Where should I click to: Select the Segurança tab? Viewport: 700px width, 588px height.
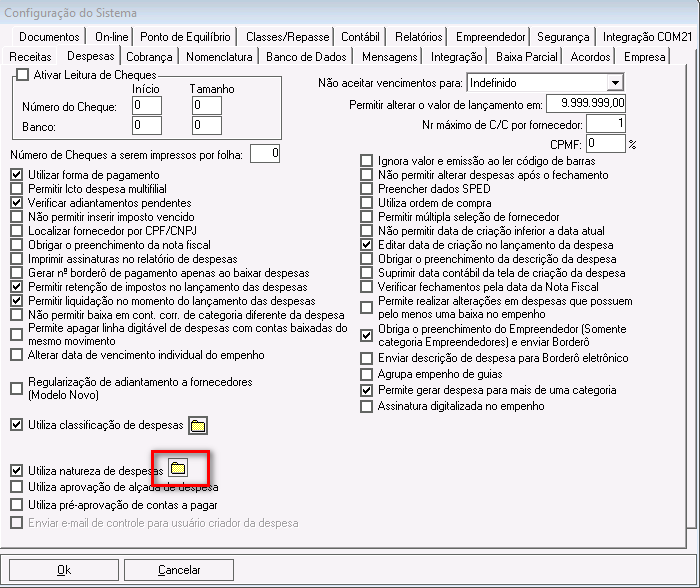click(563, 37)
